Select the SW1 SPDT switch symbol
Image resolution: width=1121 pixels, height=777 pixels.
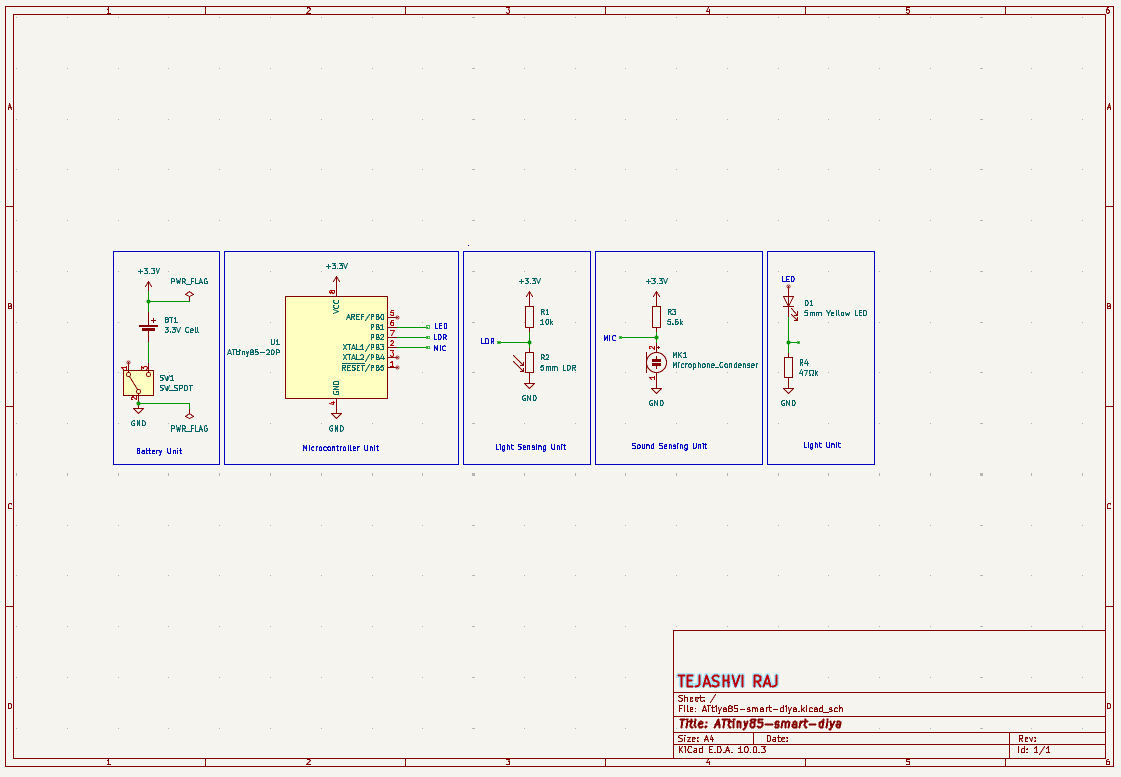[x=138, y=382]
